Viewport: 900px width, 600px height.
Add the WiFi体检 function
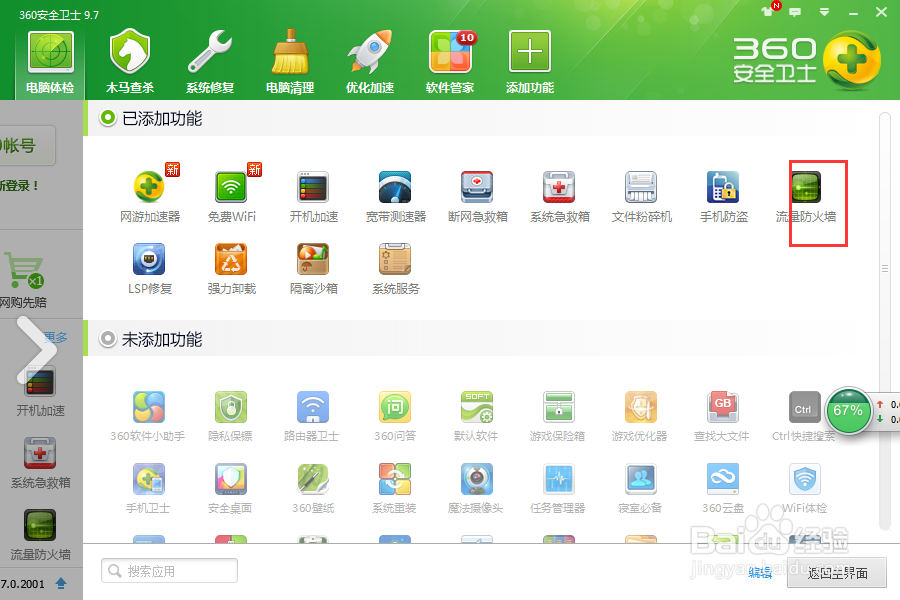coord(805,488)
